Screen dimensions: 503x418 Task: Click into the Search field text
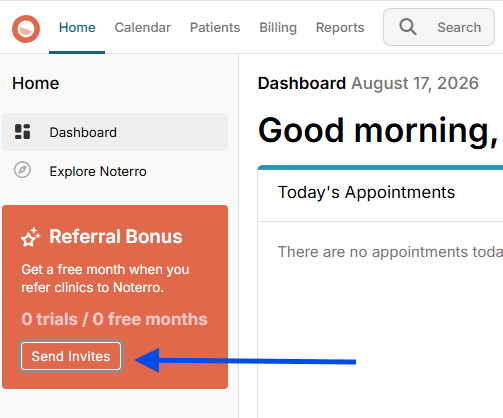tap(459, 27)
